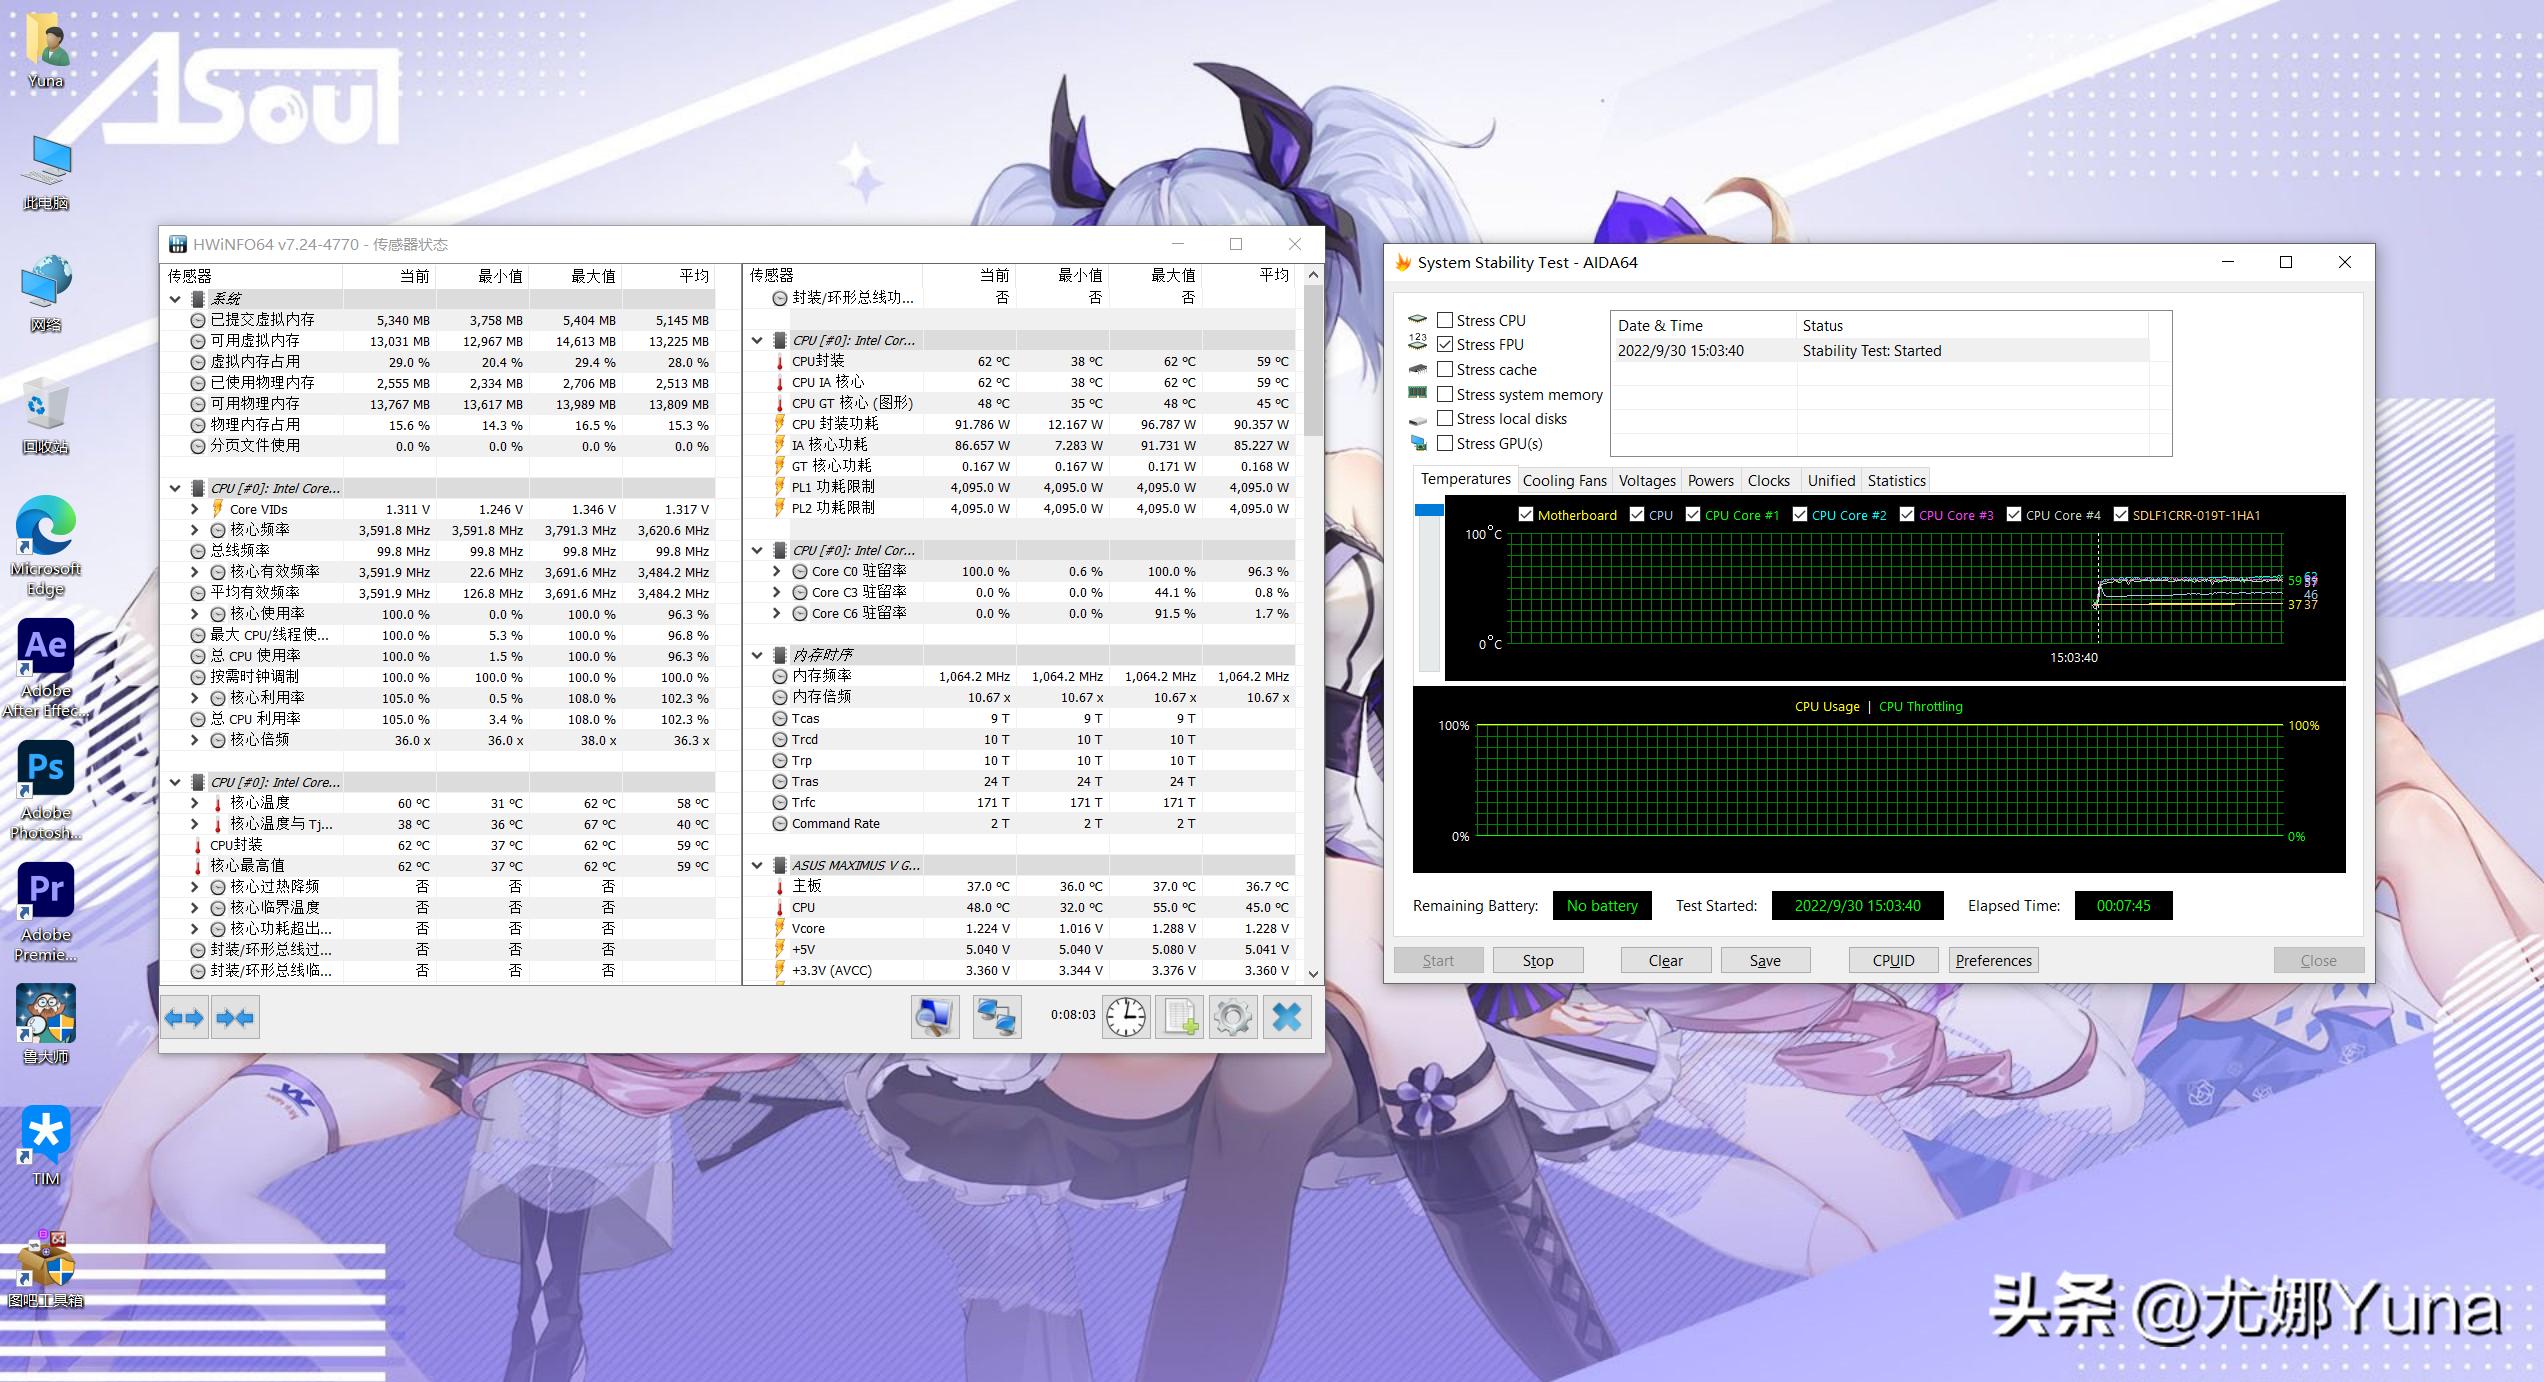
Task: Open remote sensor monitoring icon in HWiNFO
Action: point(996,1016)
